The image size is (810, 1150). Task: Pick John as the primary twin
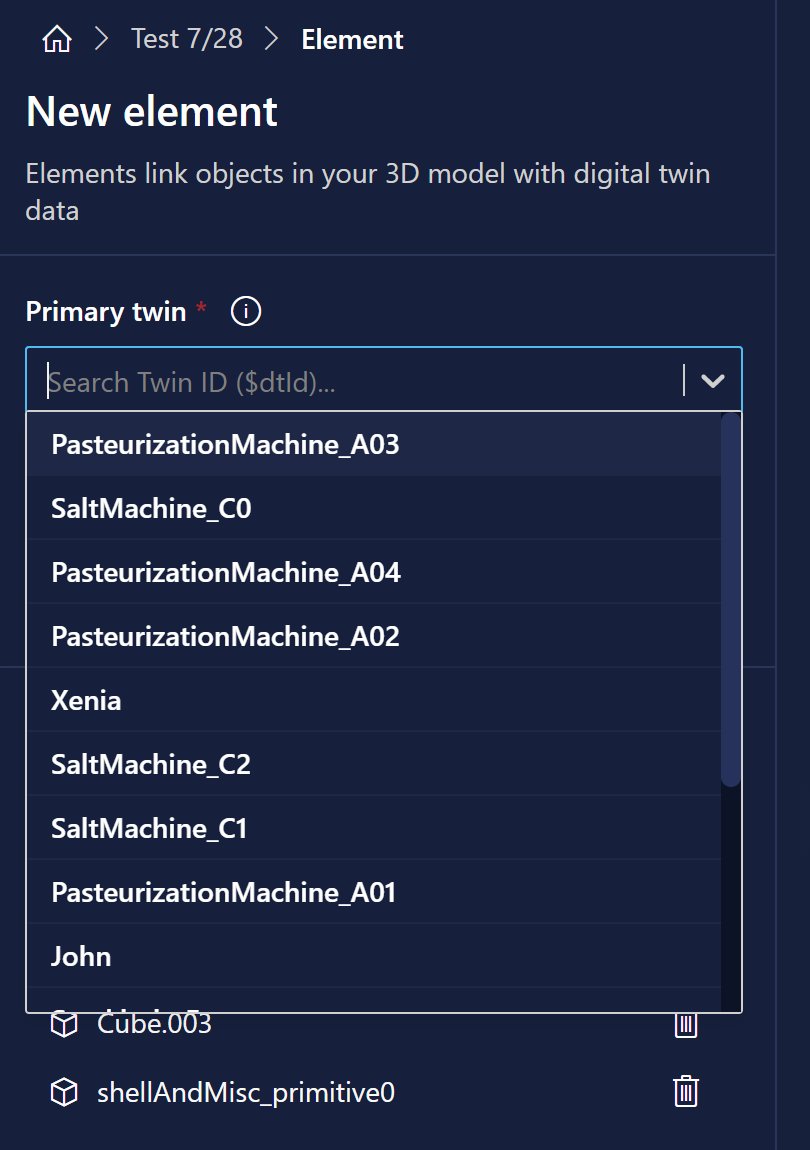click(x=81, y=956)
